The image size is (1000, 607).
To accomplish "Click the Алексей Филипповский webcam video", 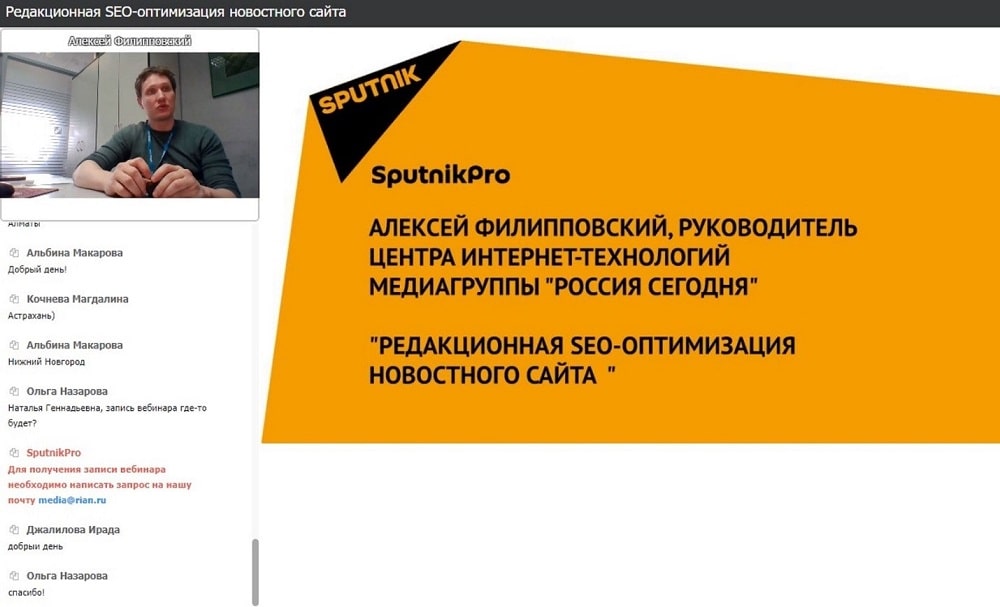I will pos(130,125).
